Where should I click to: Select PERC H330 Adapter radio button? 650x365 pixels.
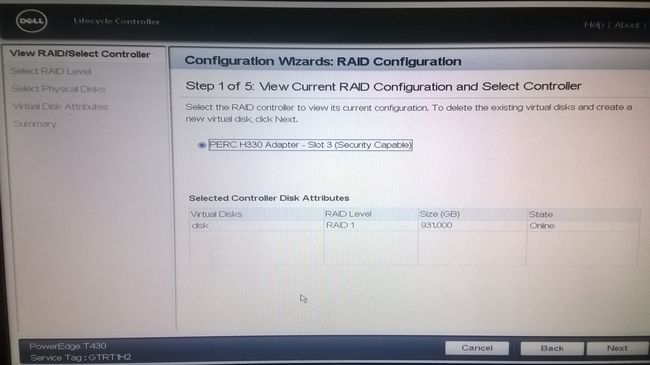pos(202,145)
